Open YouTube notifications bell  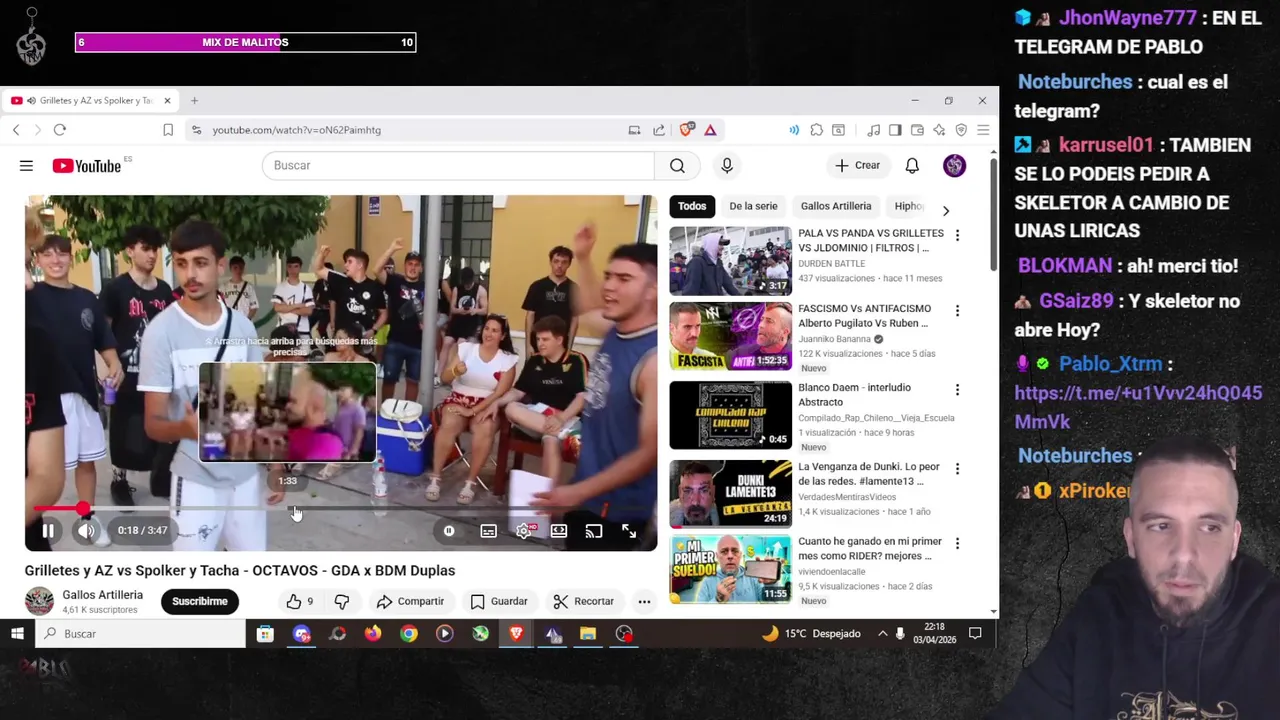[x=912, y=166]
